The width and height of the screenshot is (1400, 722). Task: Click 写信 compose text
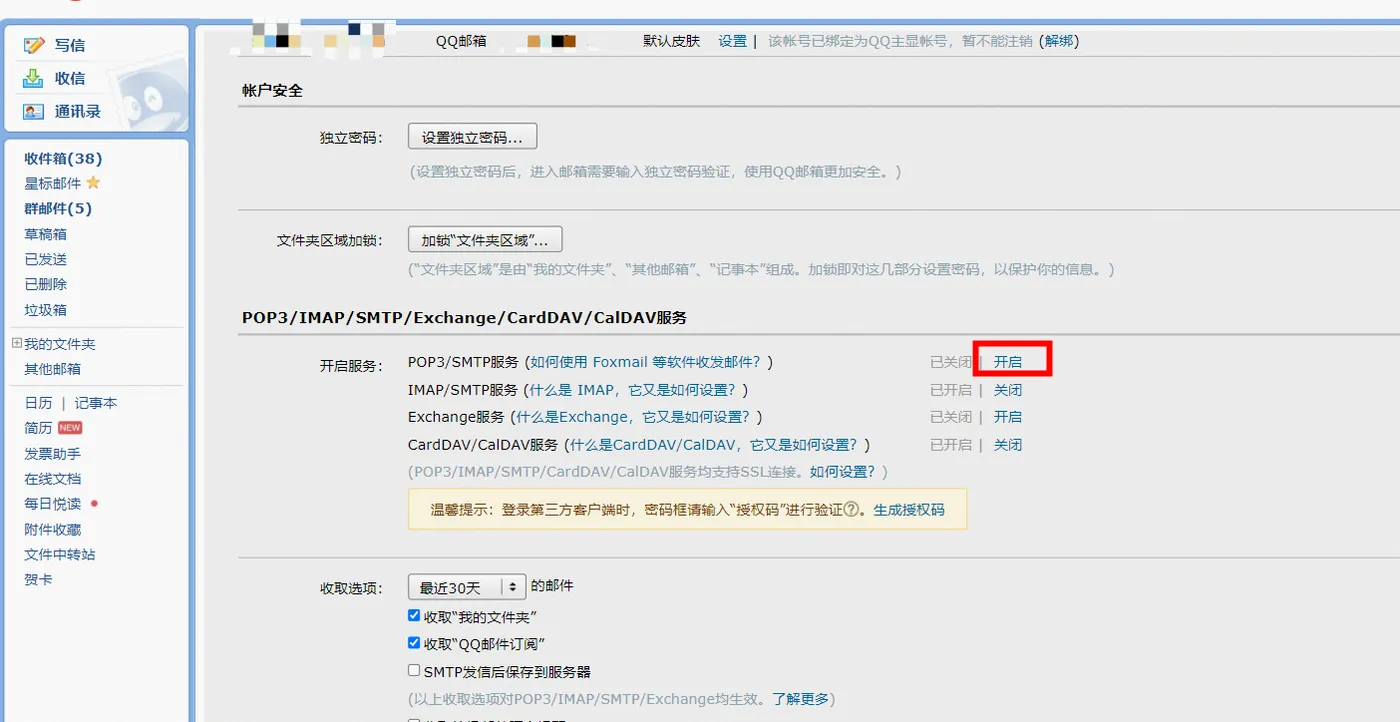(x=70, y=45)
